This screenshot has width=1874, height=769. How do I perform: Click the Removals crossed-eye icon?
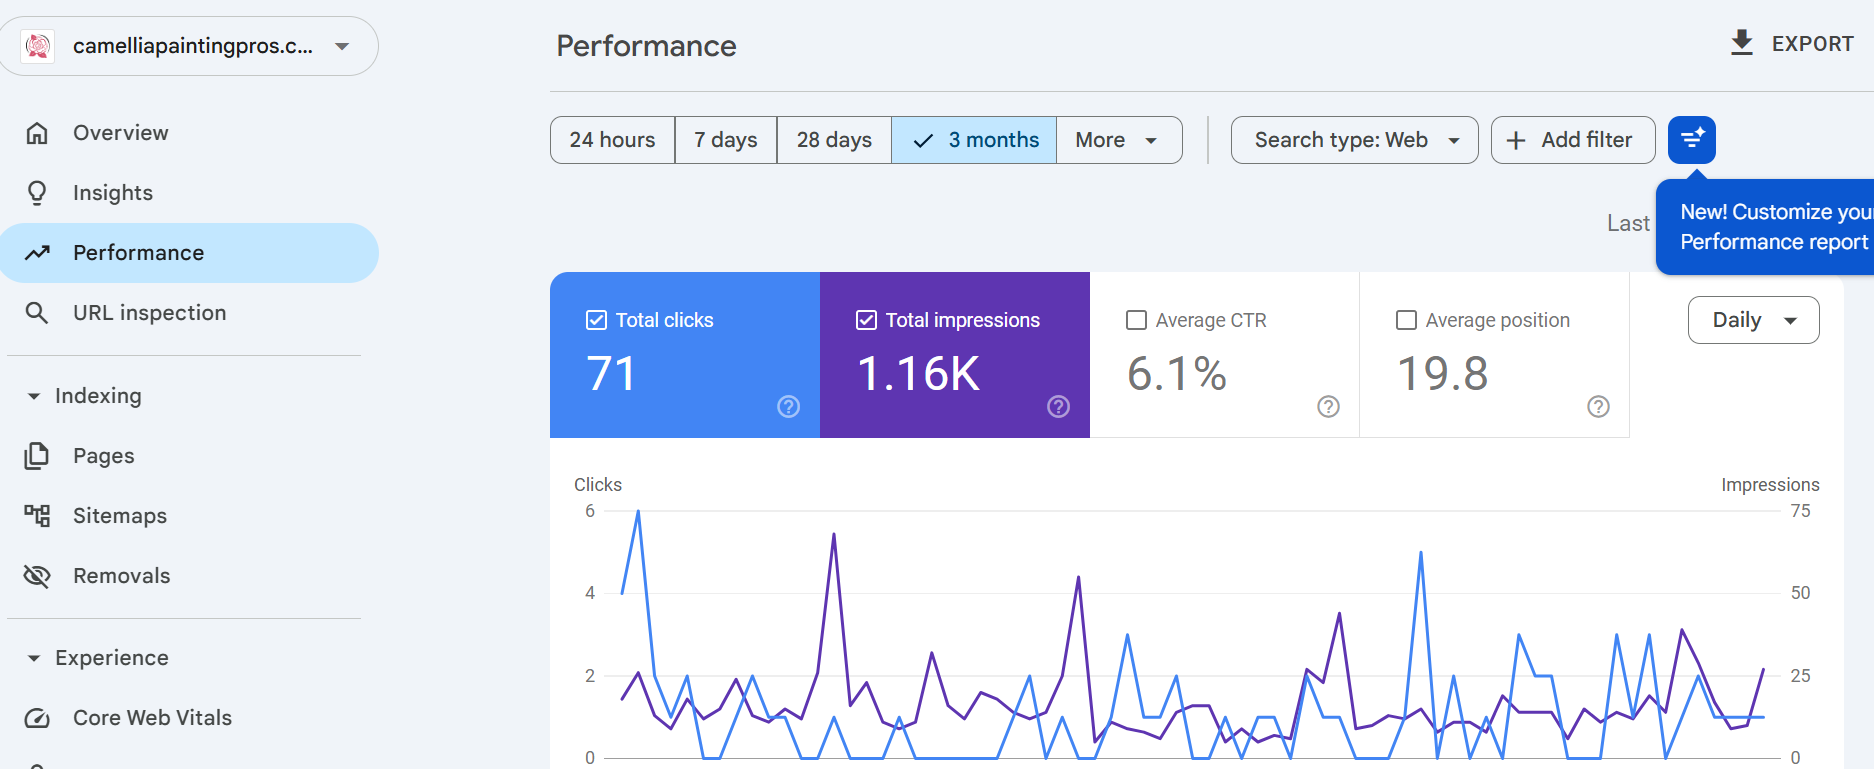click(37, 576)
